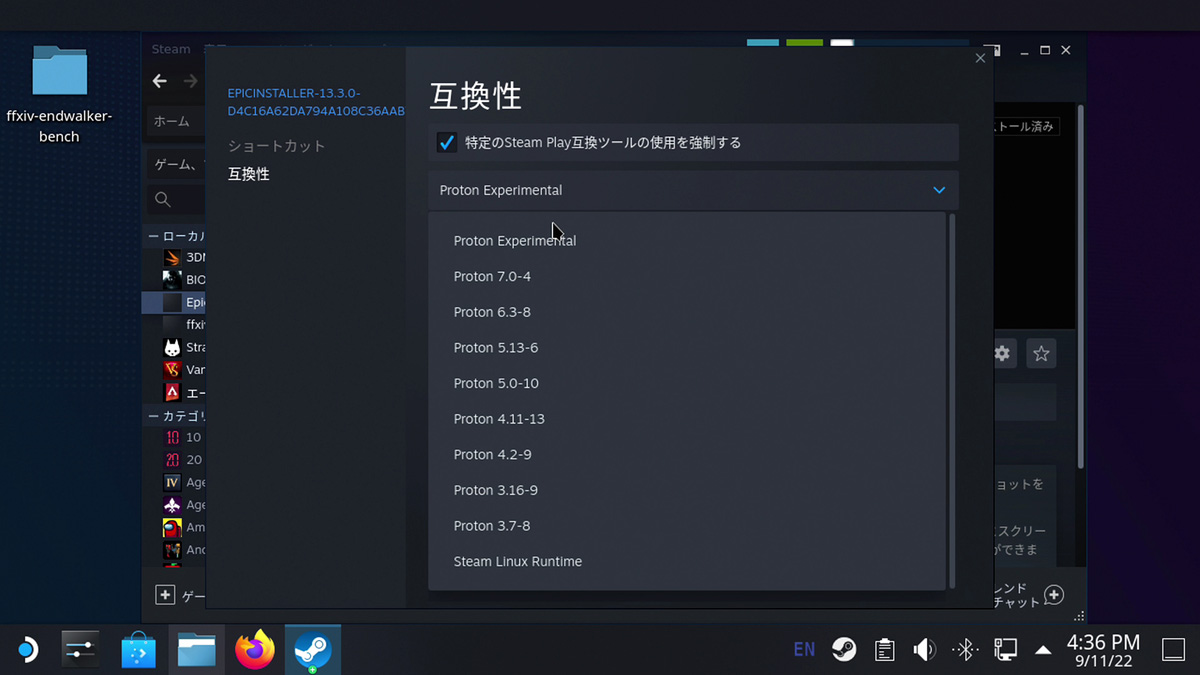
Task: Click the plus icon to add a game
Action: coord(165,595)
